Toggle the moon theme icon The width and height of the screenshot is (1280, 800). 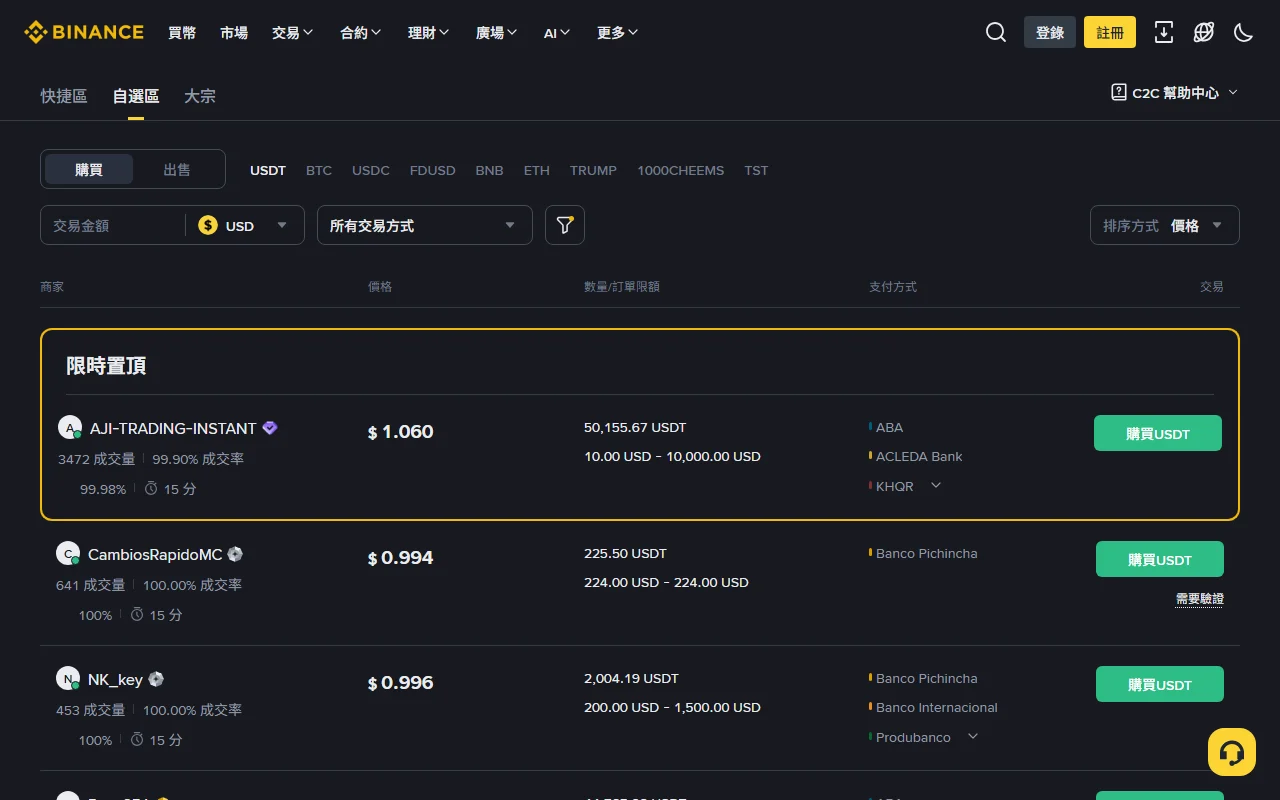[x=1244, y=32]
